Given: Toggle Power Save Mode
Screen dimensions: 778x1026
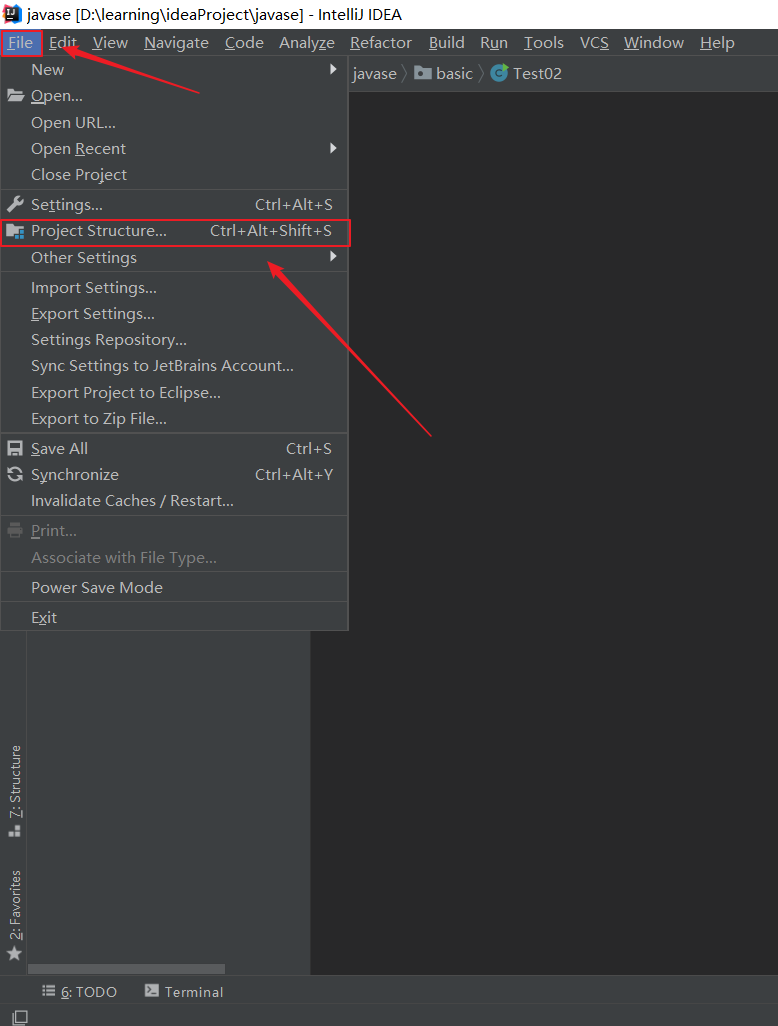Looking at the screenshot, I should point(97,588).
